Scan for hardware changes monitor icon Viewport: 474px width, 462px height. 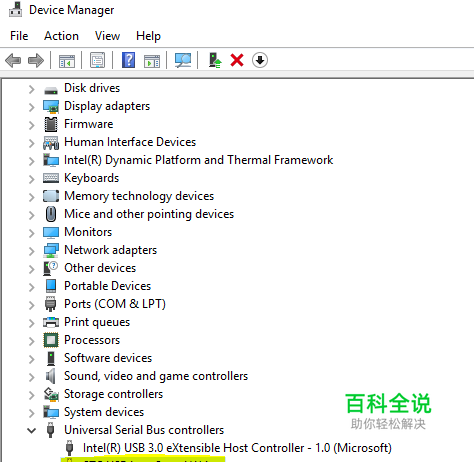183,61
